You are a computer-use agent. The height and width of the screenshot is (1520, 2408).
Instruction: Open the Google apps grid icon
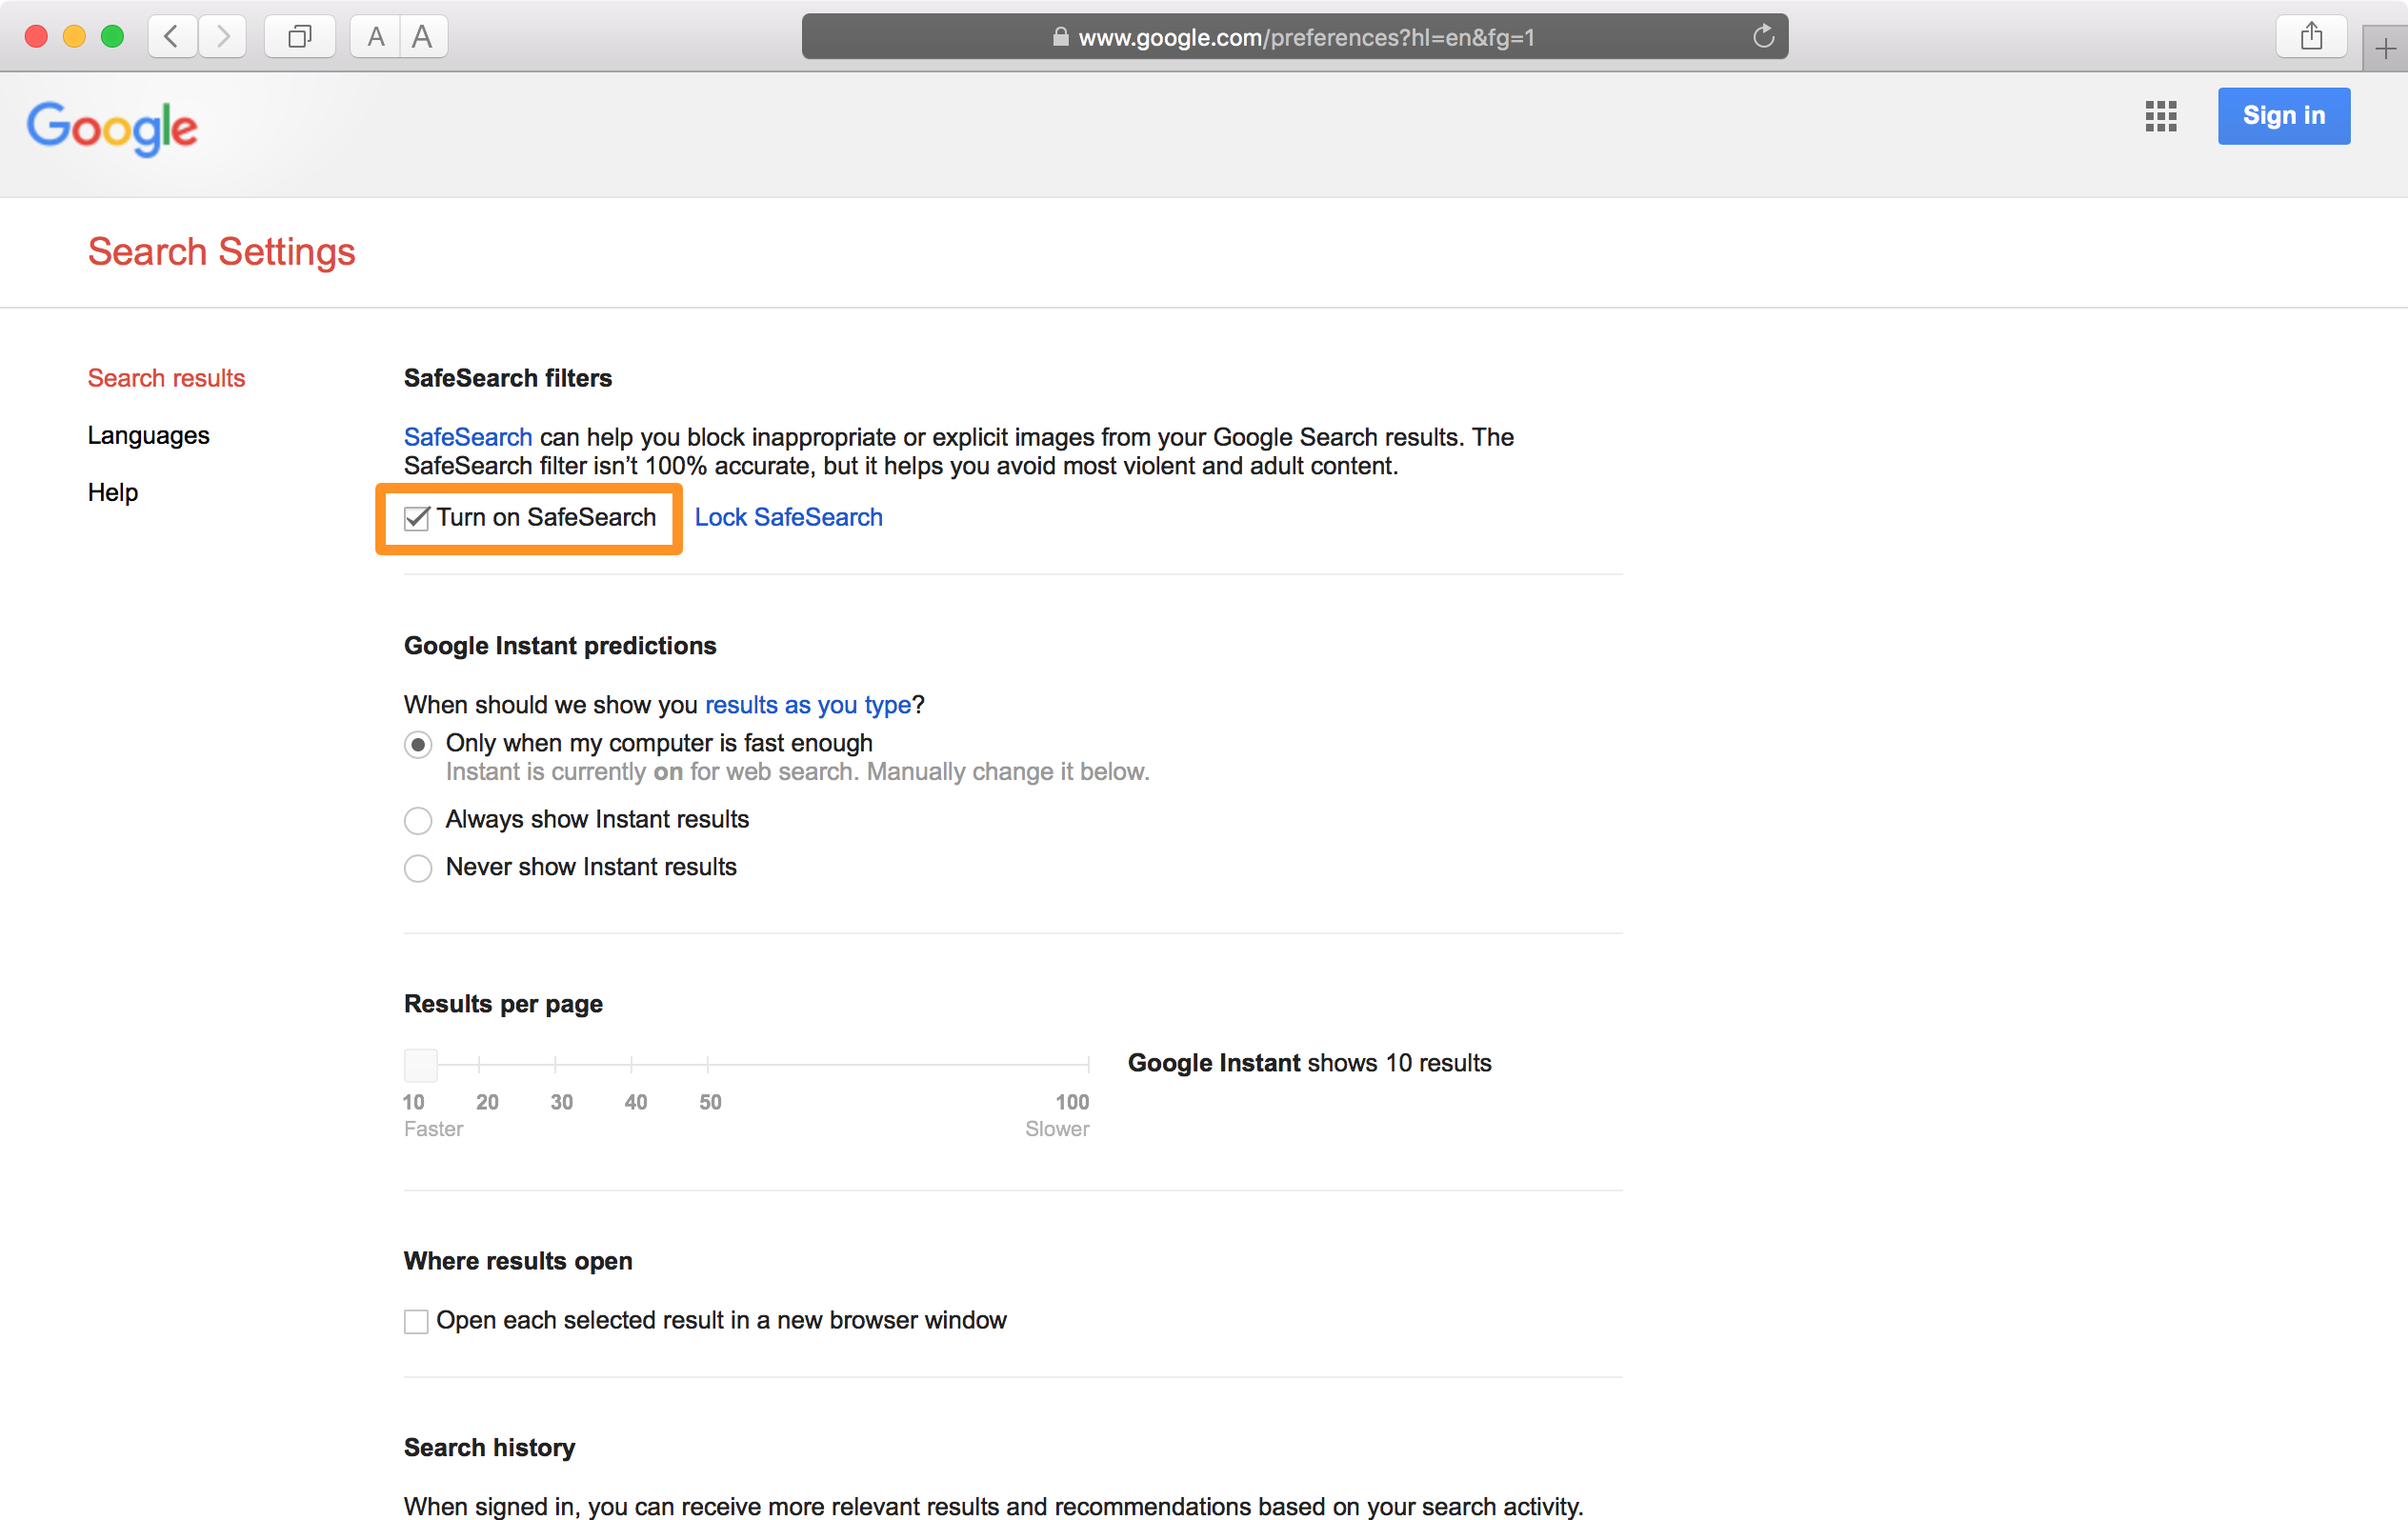[x=2160, y=116]
